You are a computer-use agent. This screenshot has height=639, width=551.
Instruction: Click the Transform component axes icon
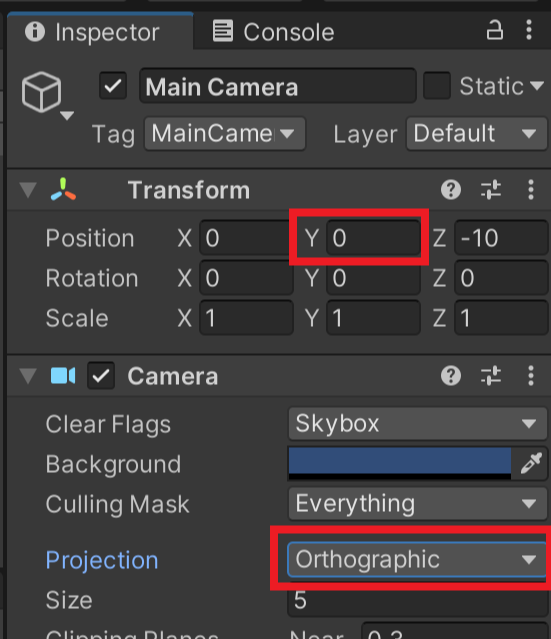click(x=63, y=189)
